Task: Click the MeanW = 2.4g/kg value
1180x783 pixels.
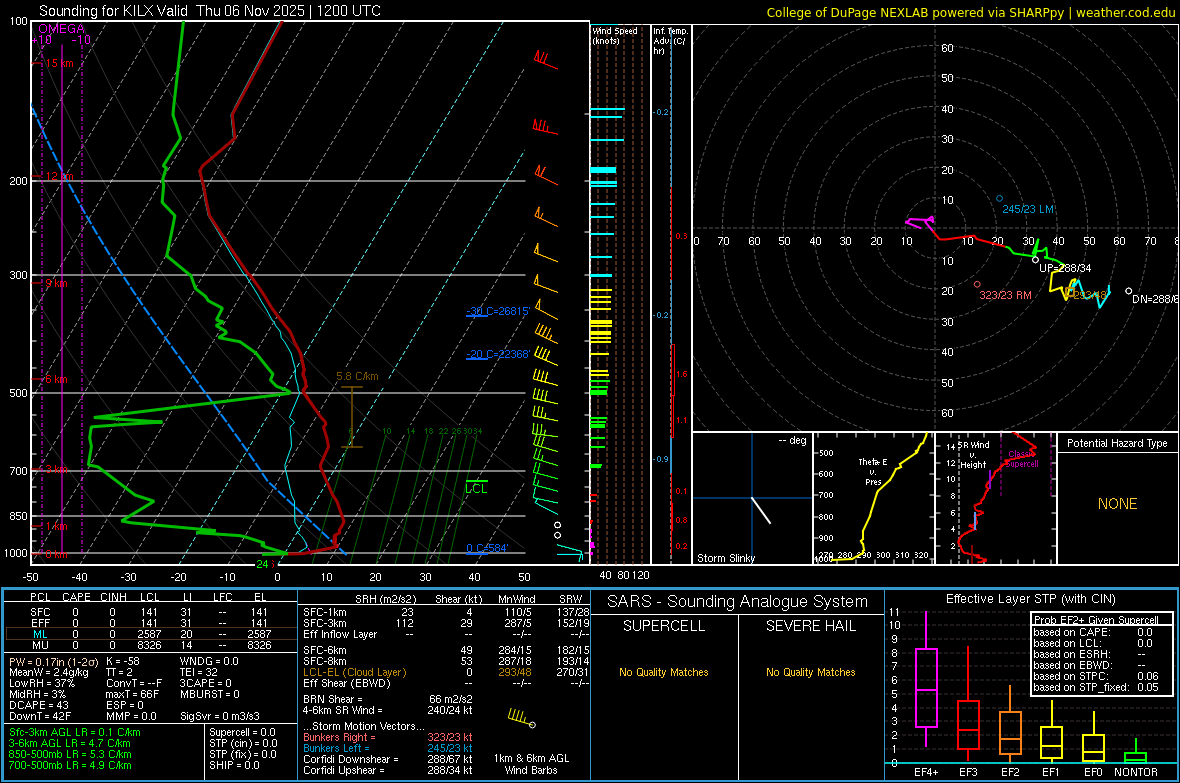Action: (49, 672)
